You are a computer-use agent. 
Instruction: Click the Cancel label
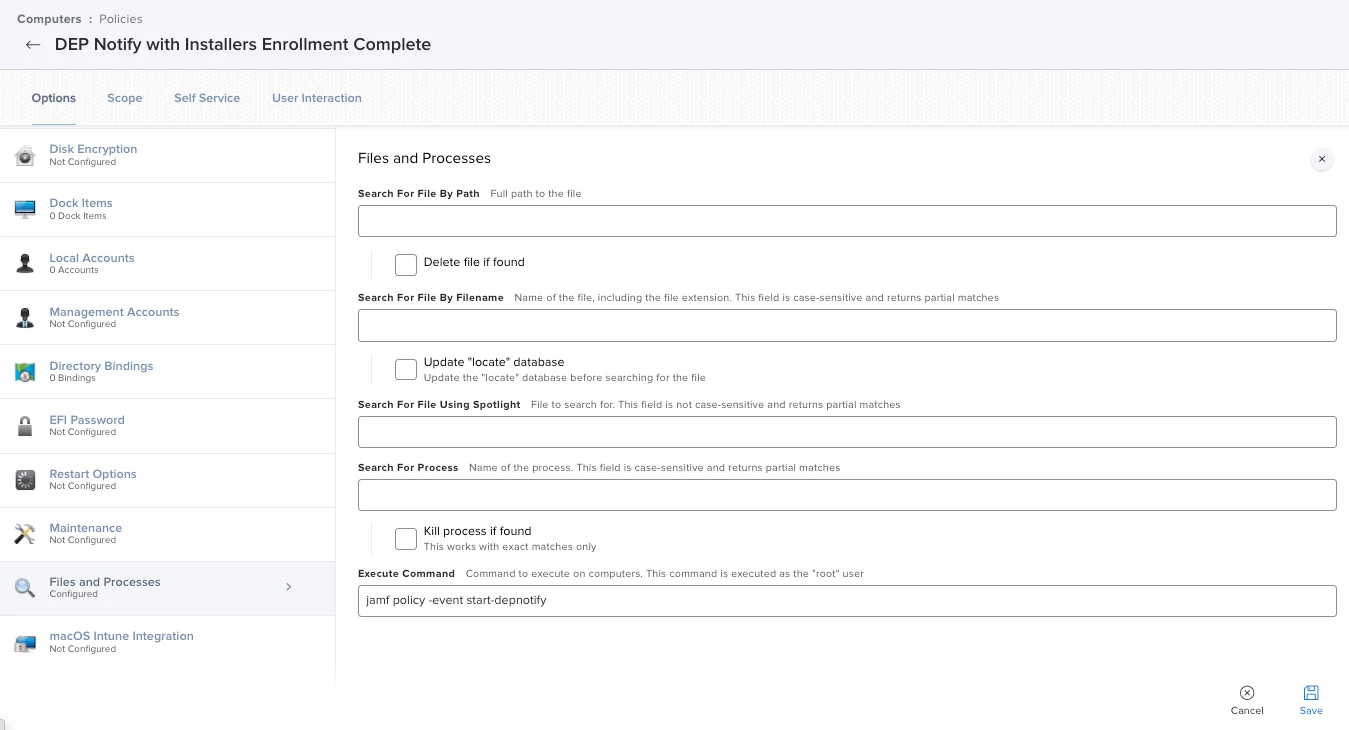tap(1247, 711)
